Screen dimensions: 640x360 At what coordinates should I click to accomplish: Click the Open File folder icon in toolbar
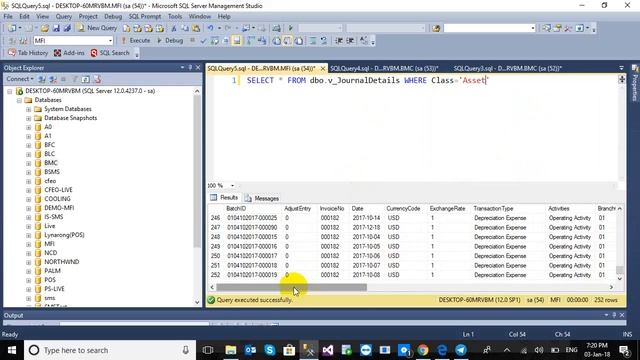point(44,28)
